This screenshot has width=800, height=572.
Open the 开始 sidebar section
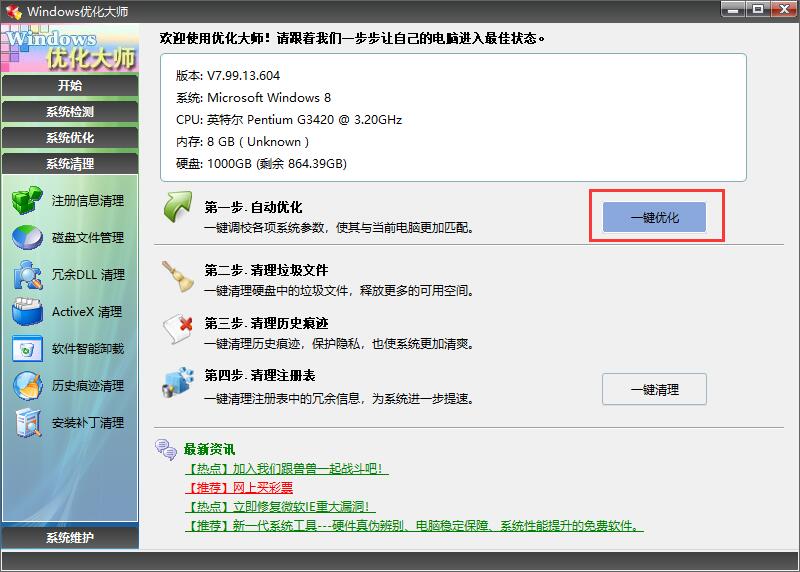(70, 85)
